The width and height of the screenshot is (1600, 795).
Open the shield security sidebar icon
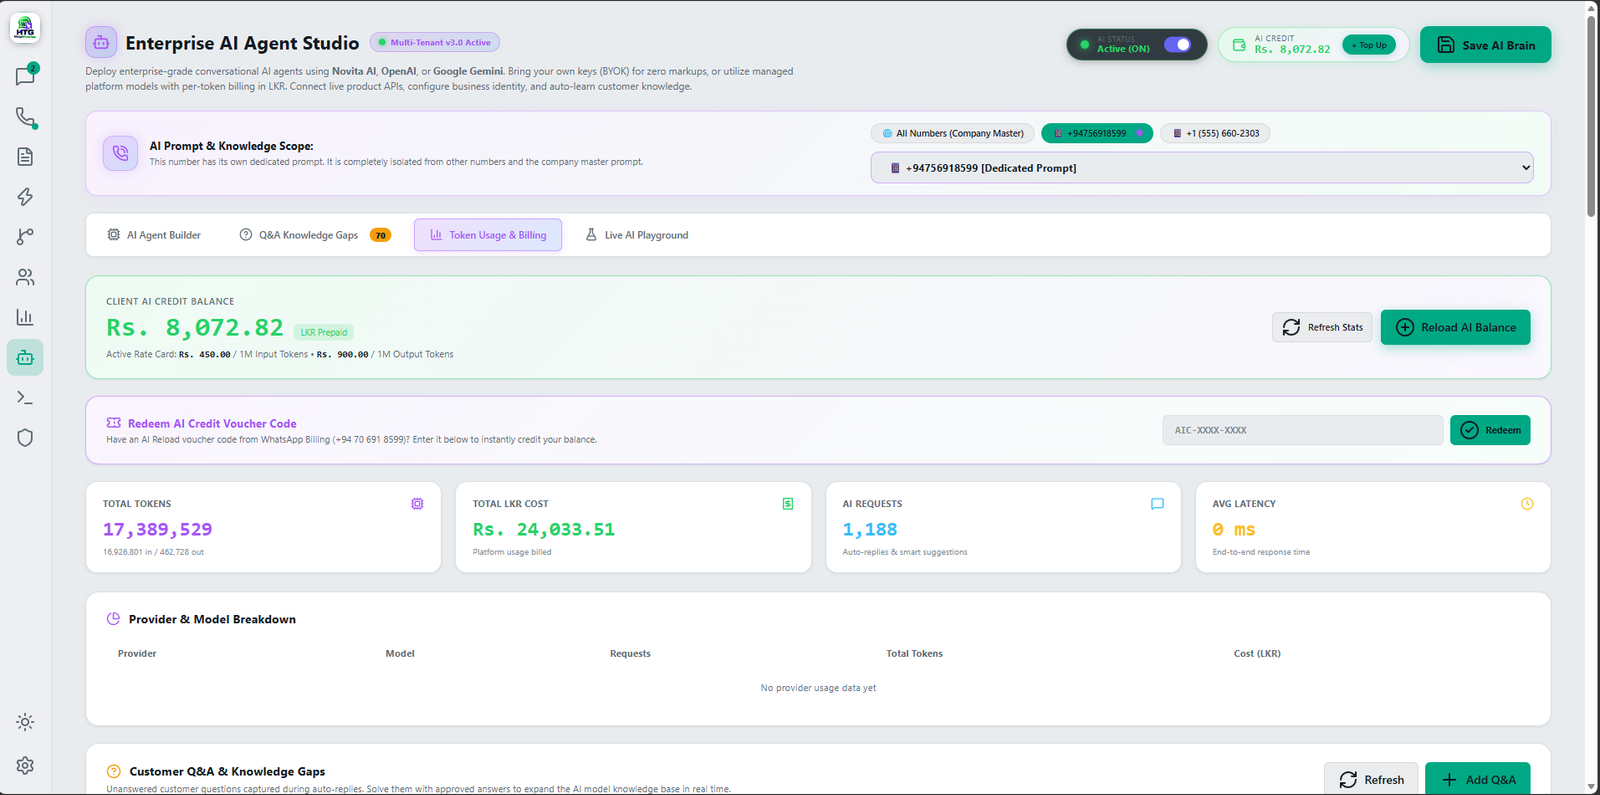25,438
